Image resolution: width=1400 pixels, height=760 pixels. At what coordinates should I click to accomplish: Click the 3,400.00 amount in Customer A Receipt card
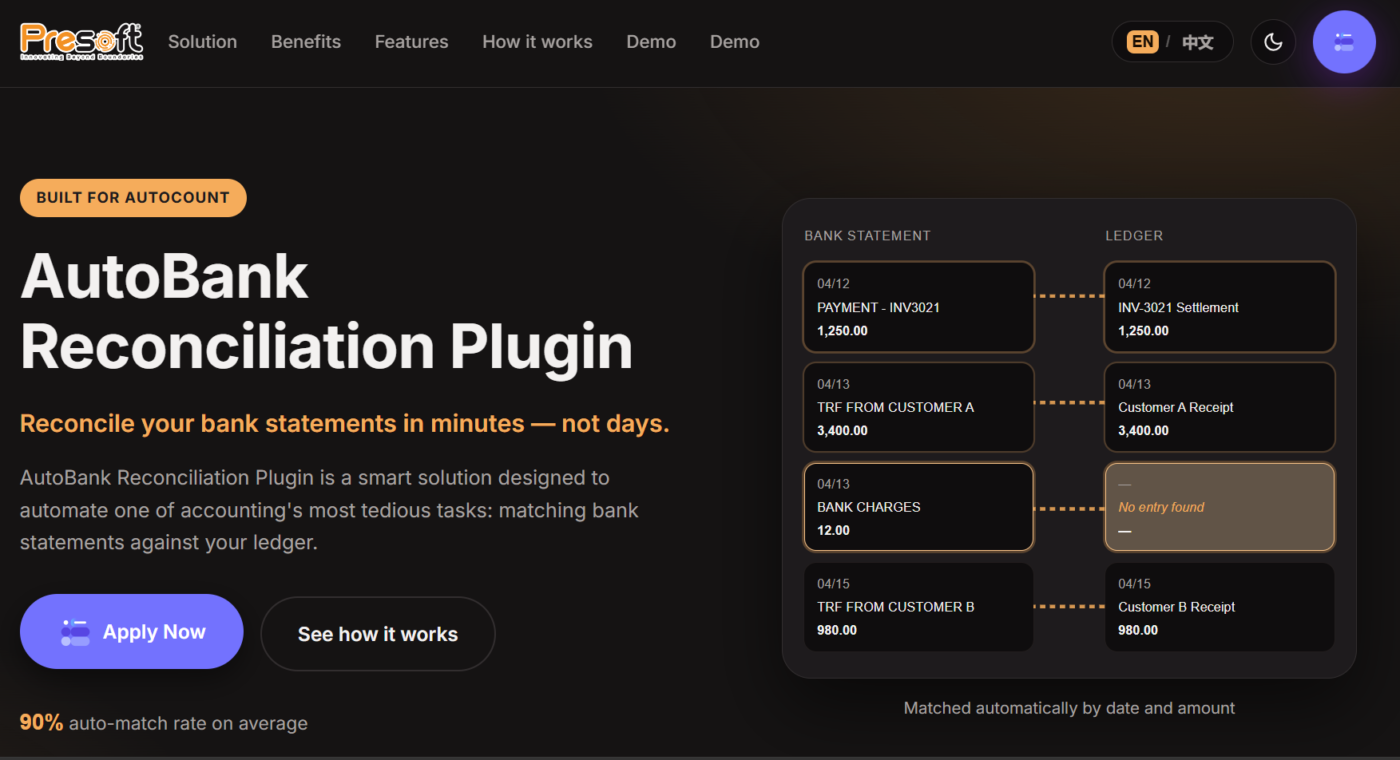[1143, 431]
